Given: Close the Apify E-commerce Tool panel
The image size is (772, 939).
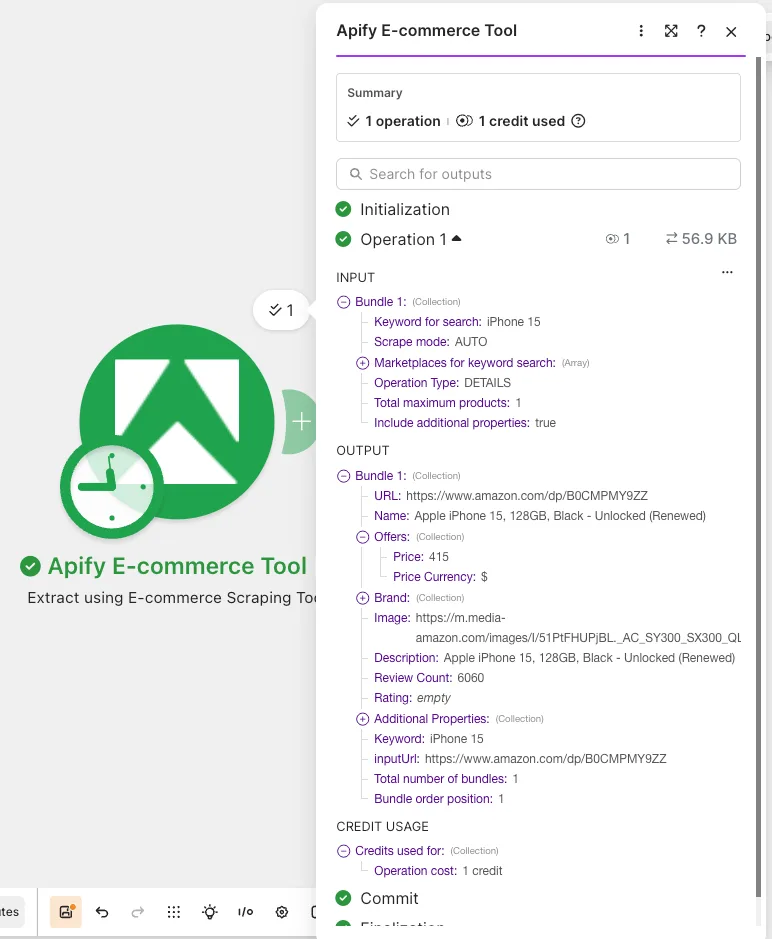Looking at the screenshot, I should tap(731, 32).
